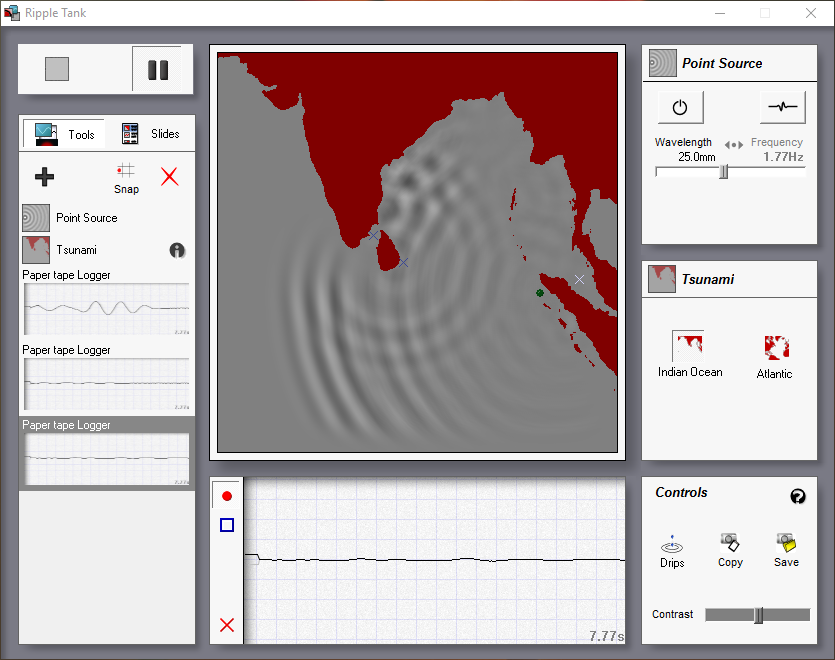The height and width of the screenshot is (660, 835).
Task: Stop the simulation with the square button
Action: pyautogui.click(x=57, y=69)
